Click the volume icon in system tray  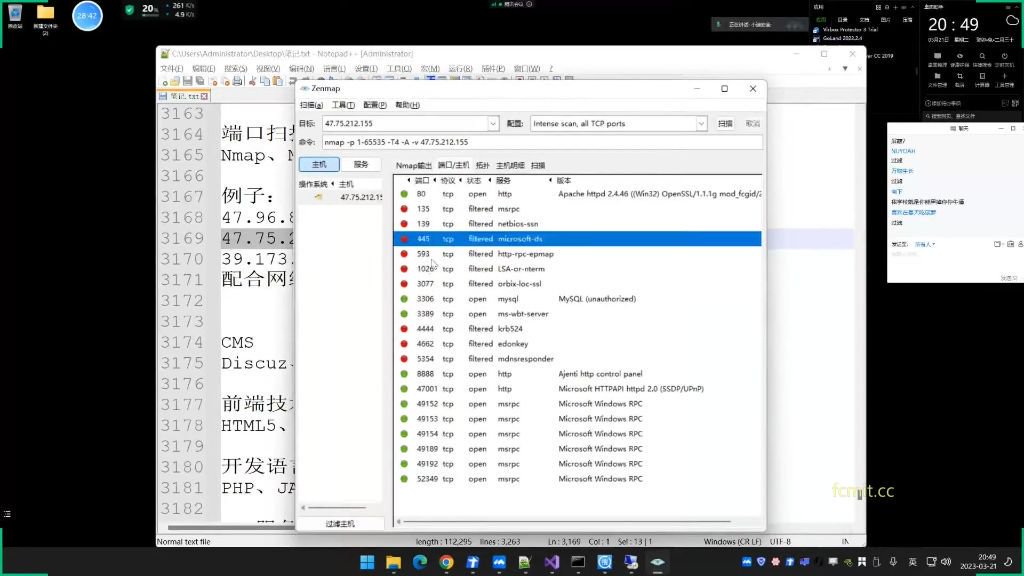(946, 562)
